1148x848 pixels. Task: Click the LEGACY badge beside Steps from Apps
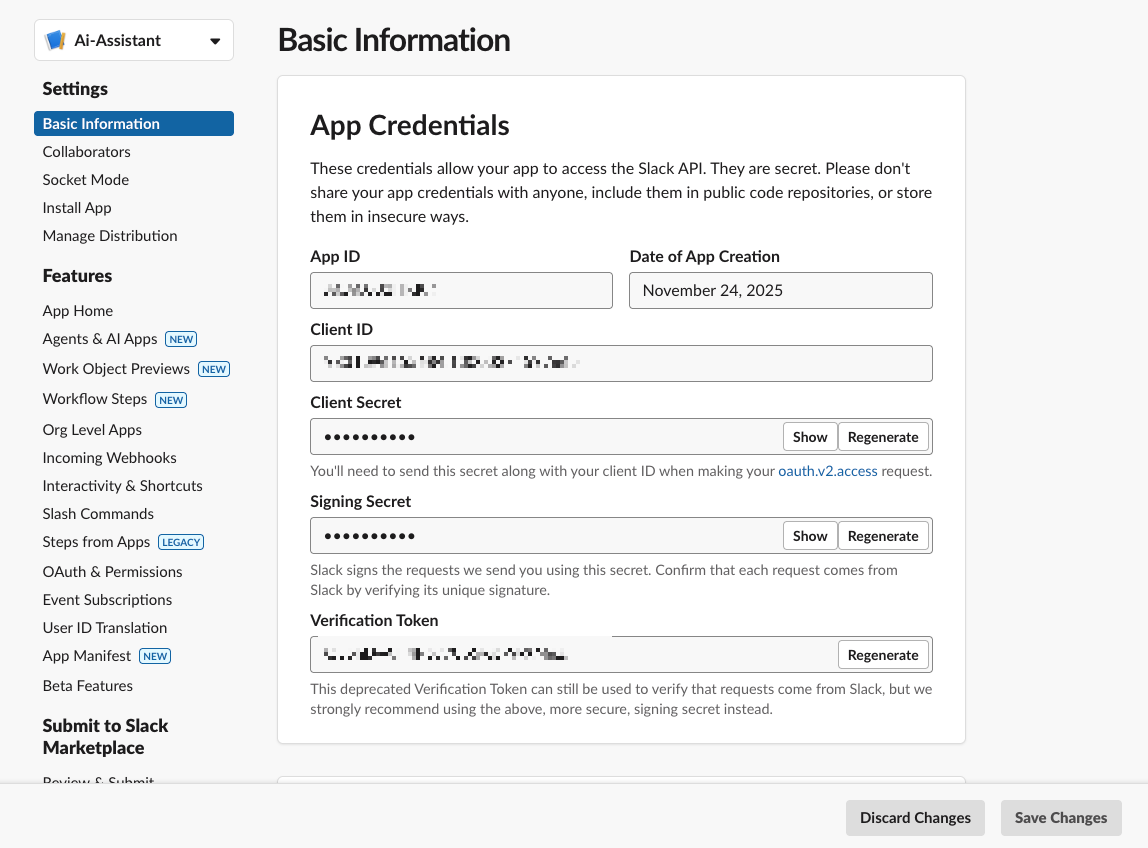point(181,542)
